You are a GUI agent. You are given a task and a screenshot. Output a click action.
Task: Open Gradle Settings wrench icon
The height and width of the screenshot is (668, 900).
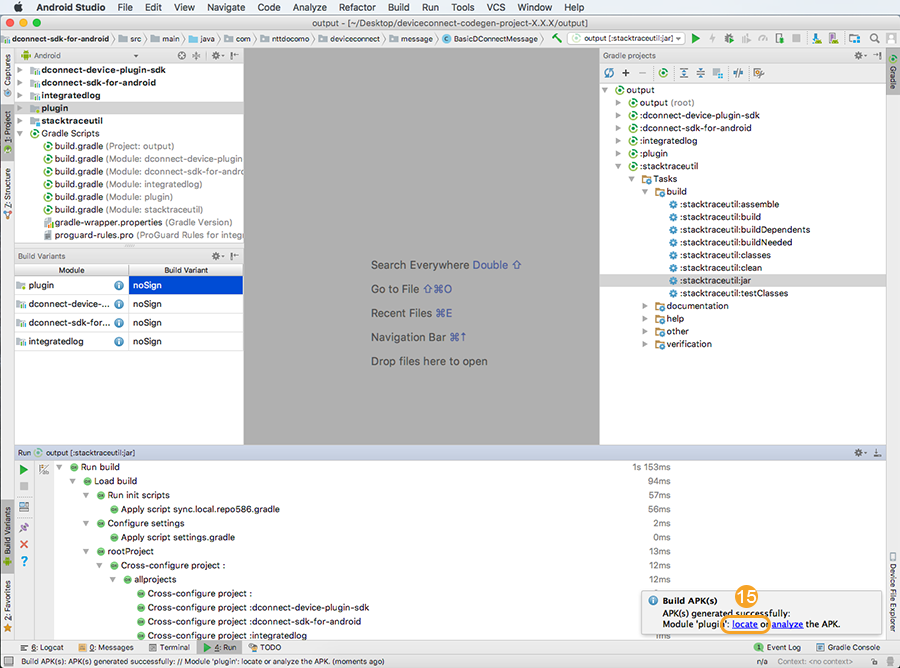pos(759,73)
